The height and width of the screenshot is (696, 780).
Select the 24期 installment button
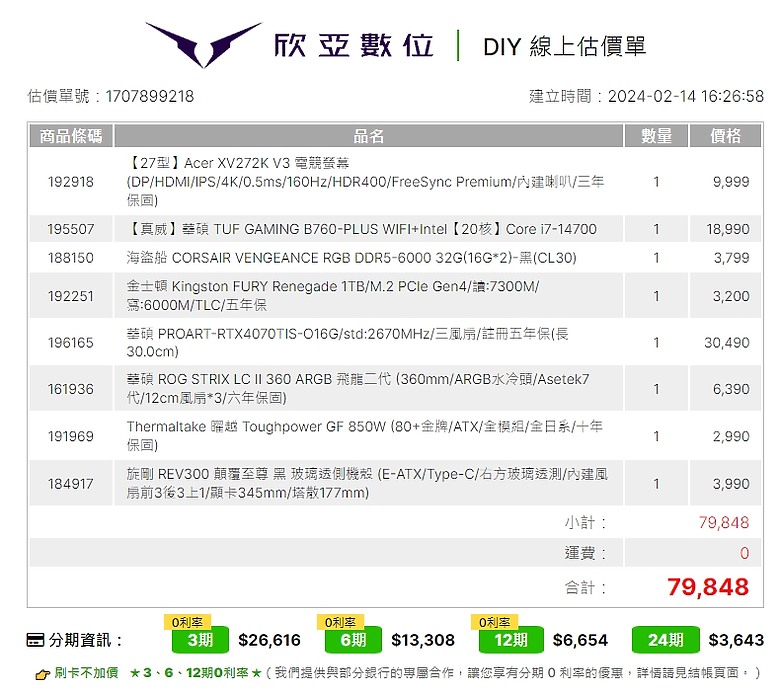pos(666,640)
